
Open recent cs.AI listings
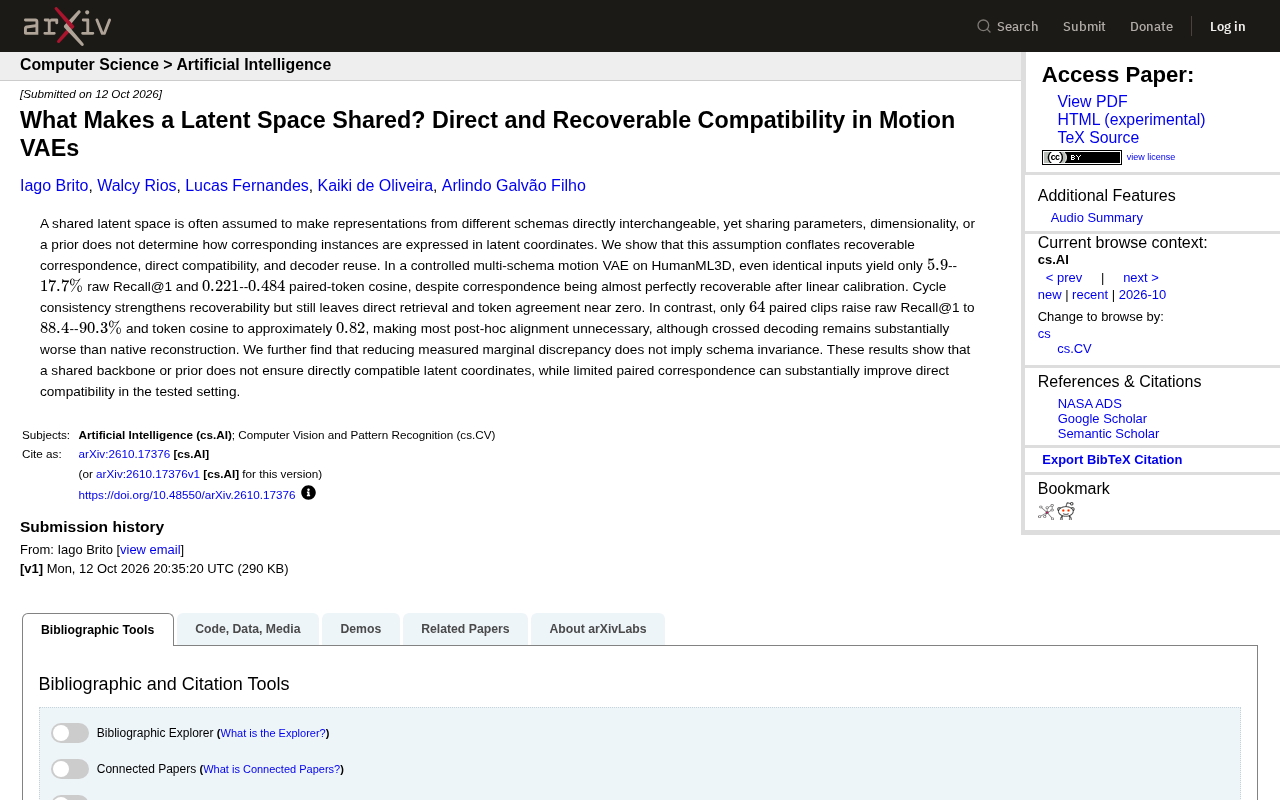[1090, 295]
